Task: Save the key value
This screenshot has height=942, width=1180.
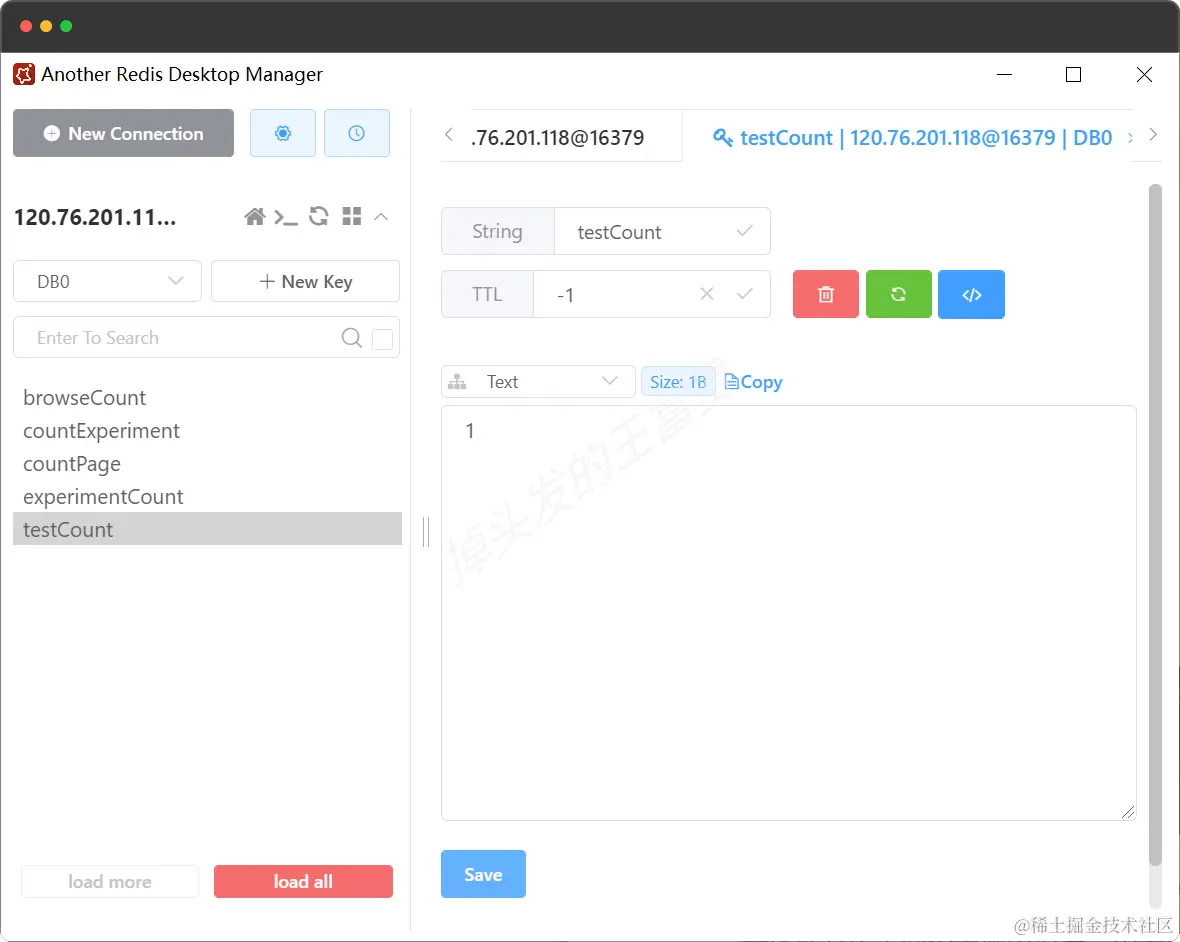Action: (483, 874)
